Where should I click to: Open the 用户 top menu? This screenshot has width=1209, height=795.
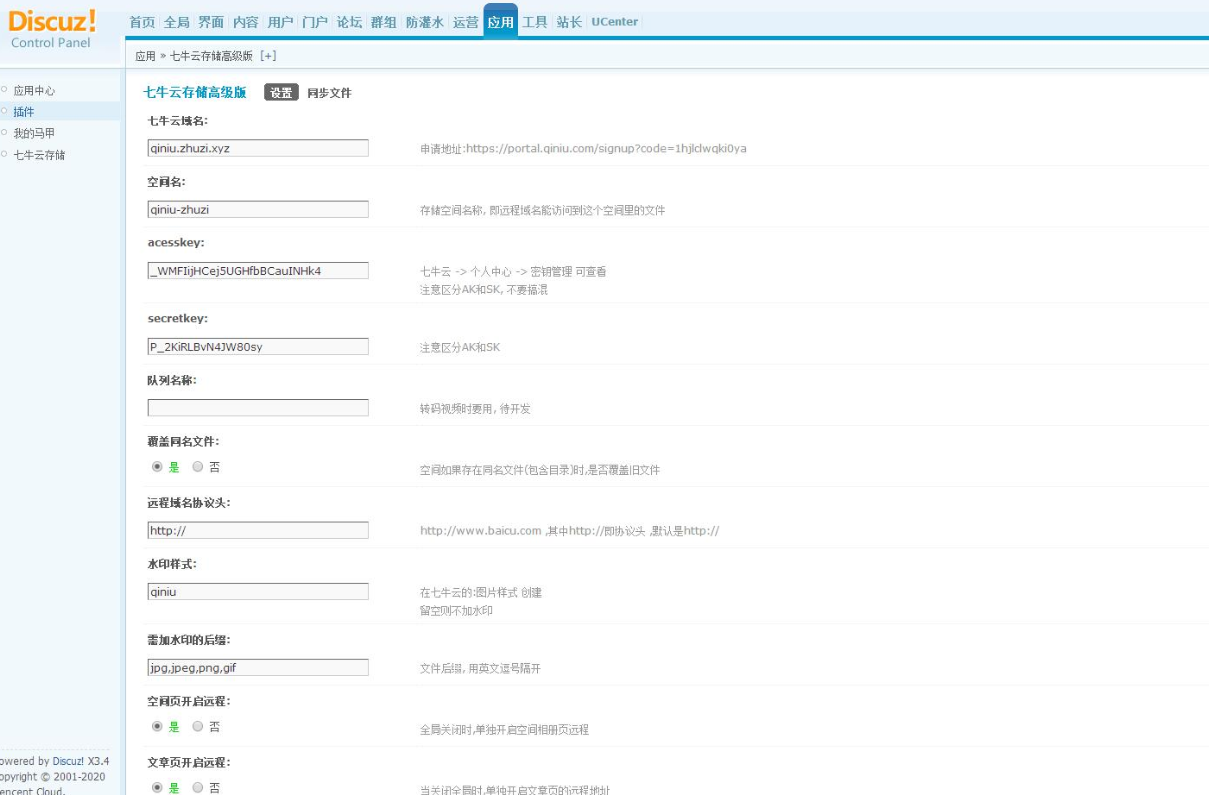(281, 22)
